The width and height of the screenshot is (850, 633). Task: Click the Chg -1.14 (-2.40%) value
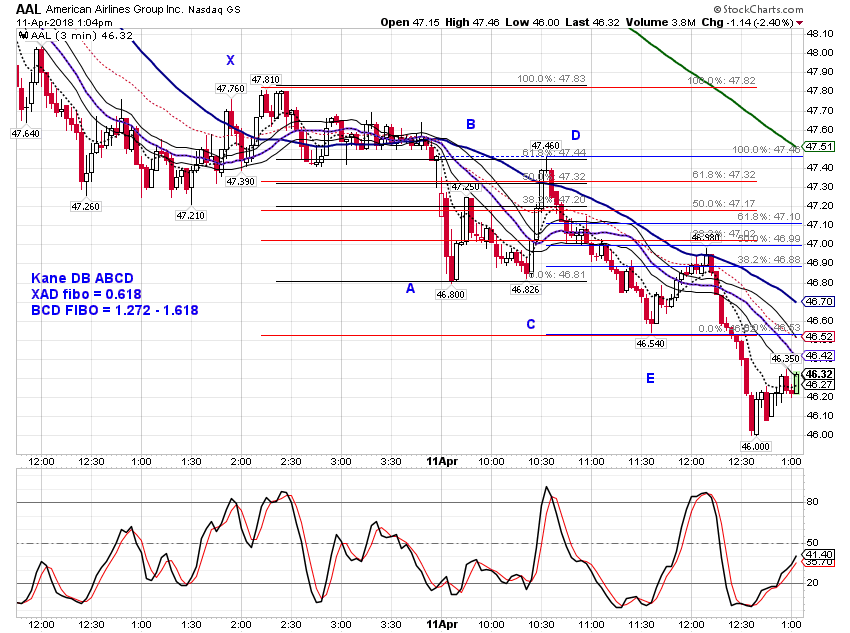(x=748, y=22)
